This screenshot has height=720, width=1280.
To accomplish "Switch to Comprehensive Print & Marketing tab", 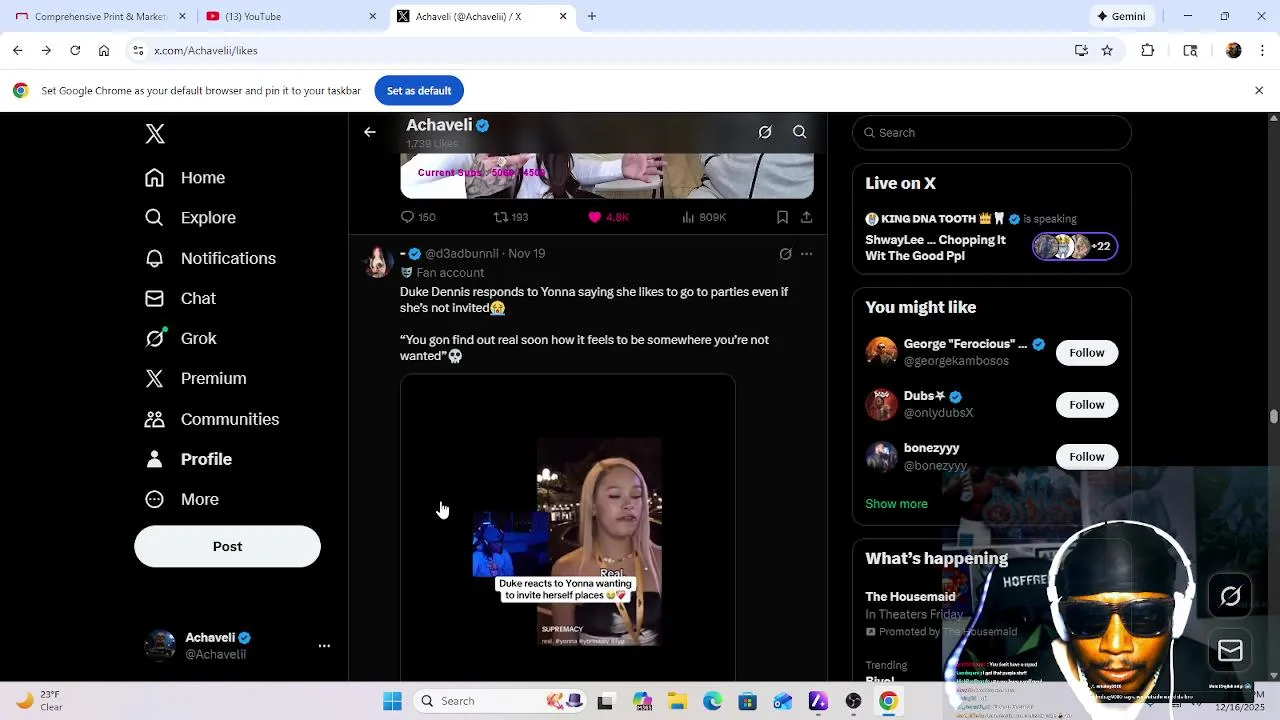I will 100,16.
